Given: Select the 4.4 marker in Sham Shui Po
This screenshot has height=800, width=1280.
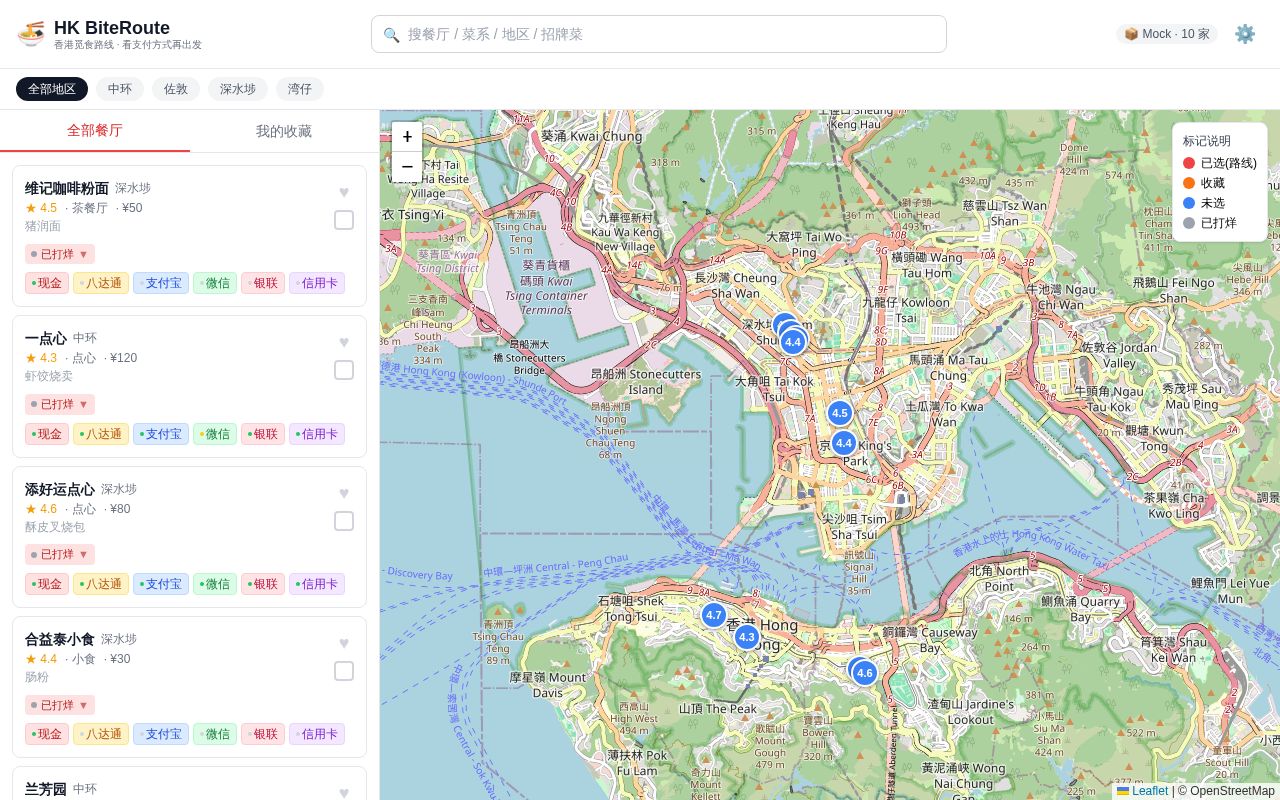Looking at the screenshot, I should click(793, 342).
